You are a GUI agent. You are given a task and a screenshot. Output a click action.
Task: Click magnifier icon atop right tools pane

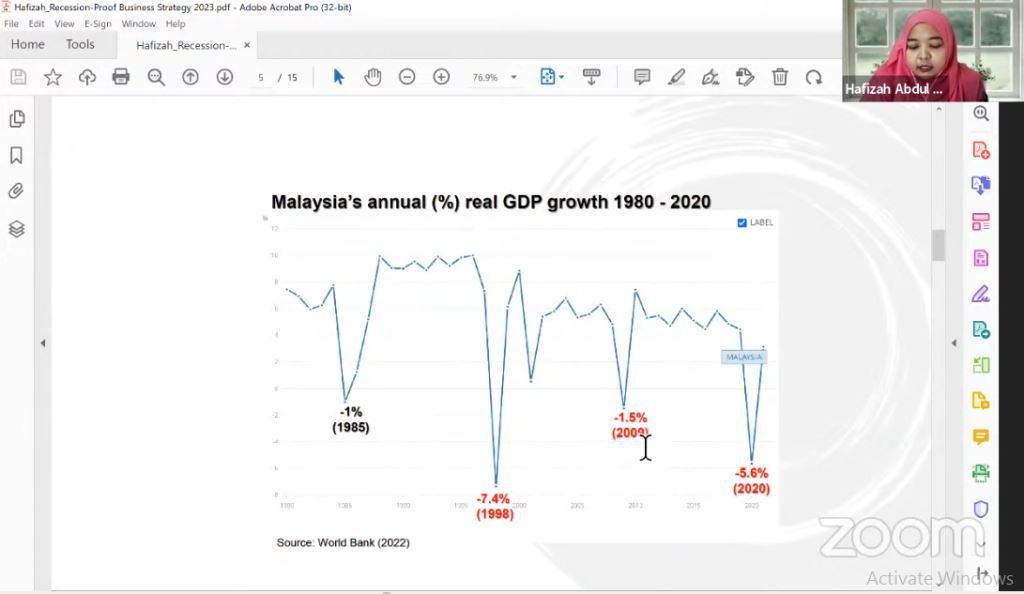click(x=981, y=114)
